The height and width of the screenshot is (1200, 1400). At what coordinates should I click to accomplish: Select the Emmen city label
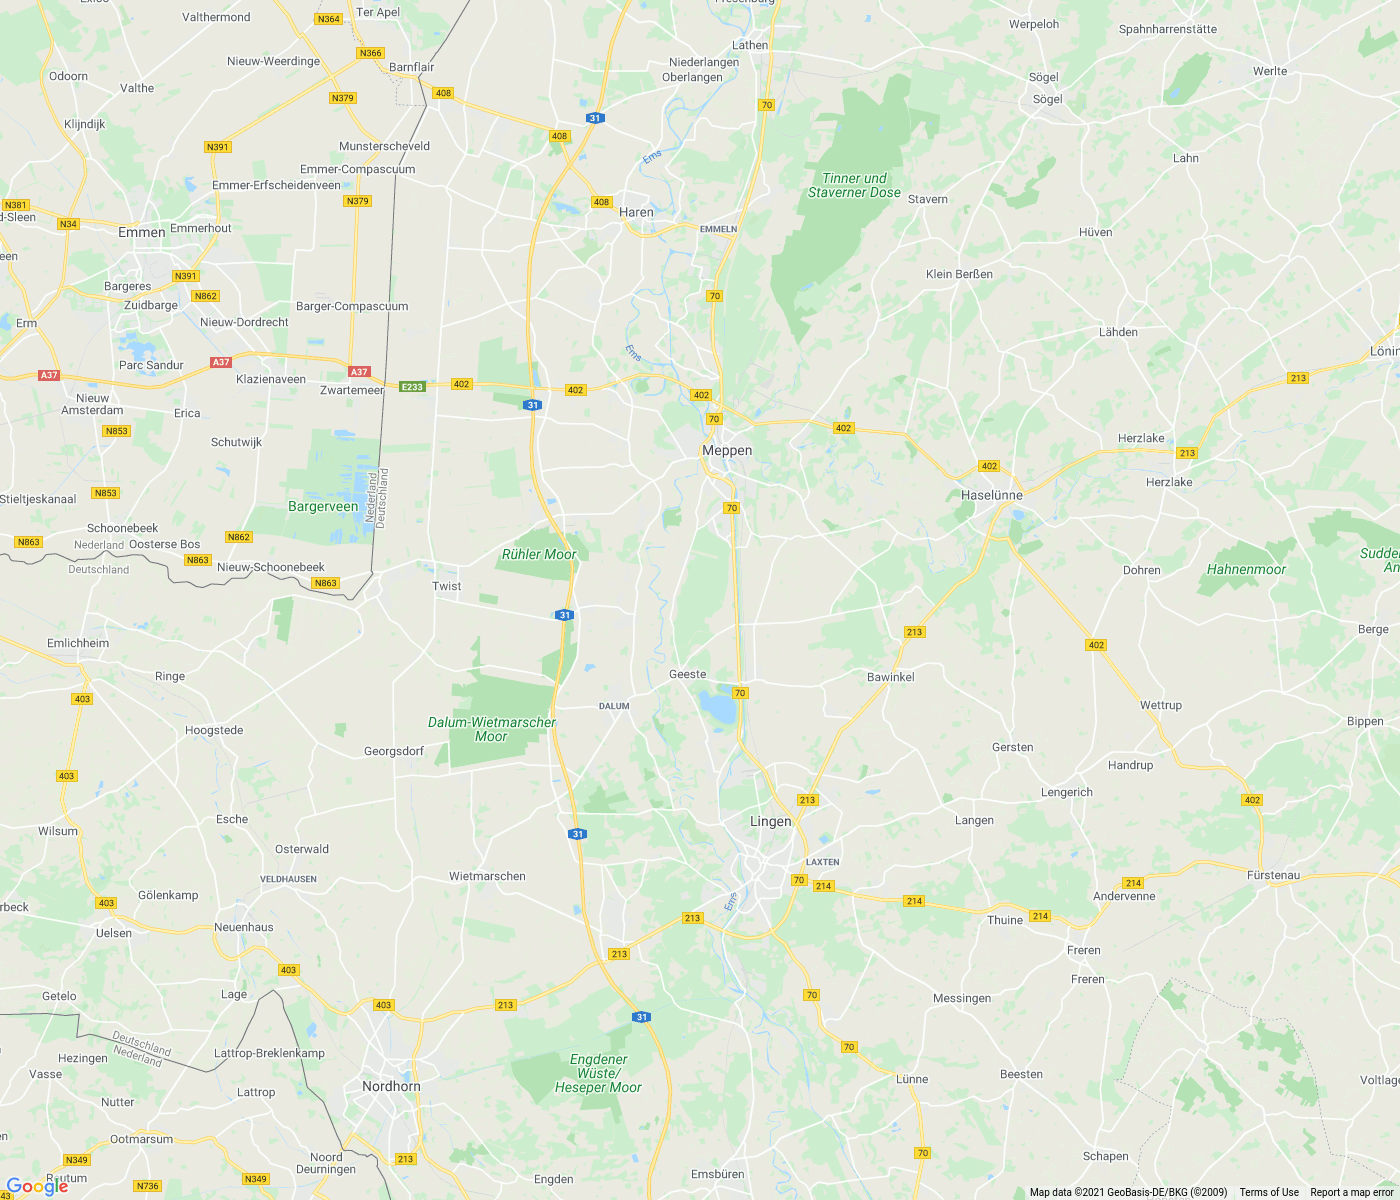142,232
